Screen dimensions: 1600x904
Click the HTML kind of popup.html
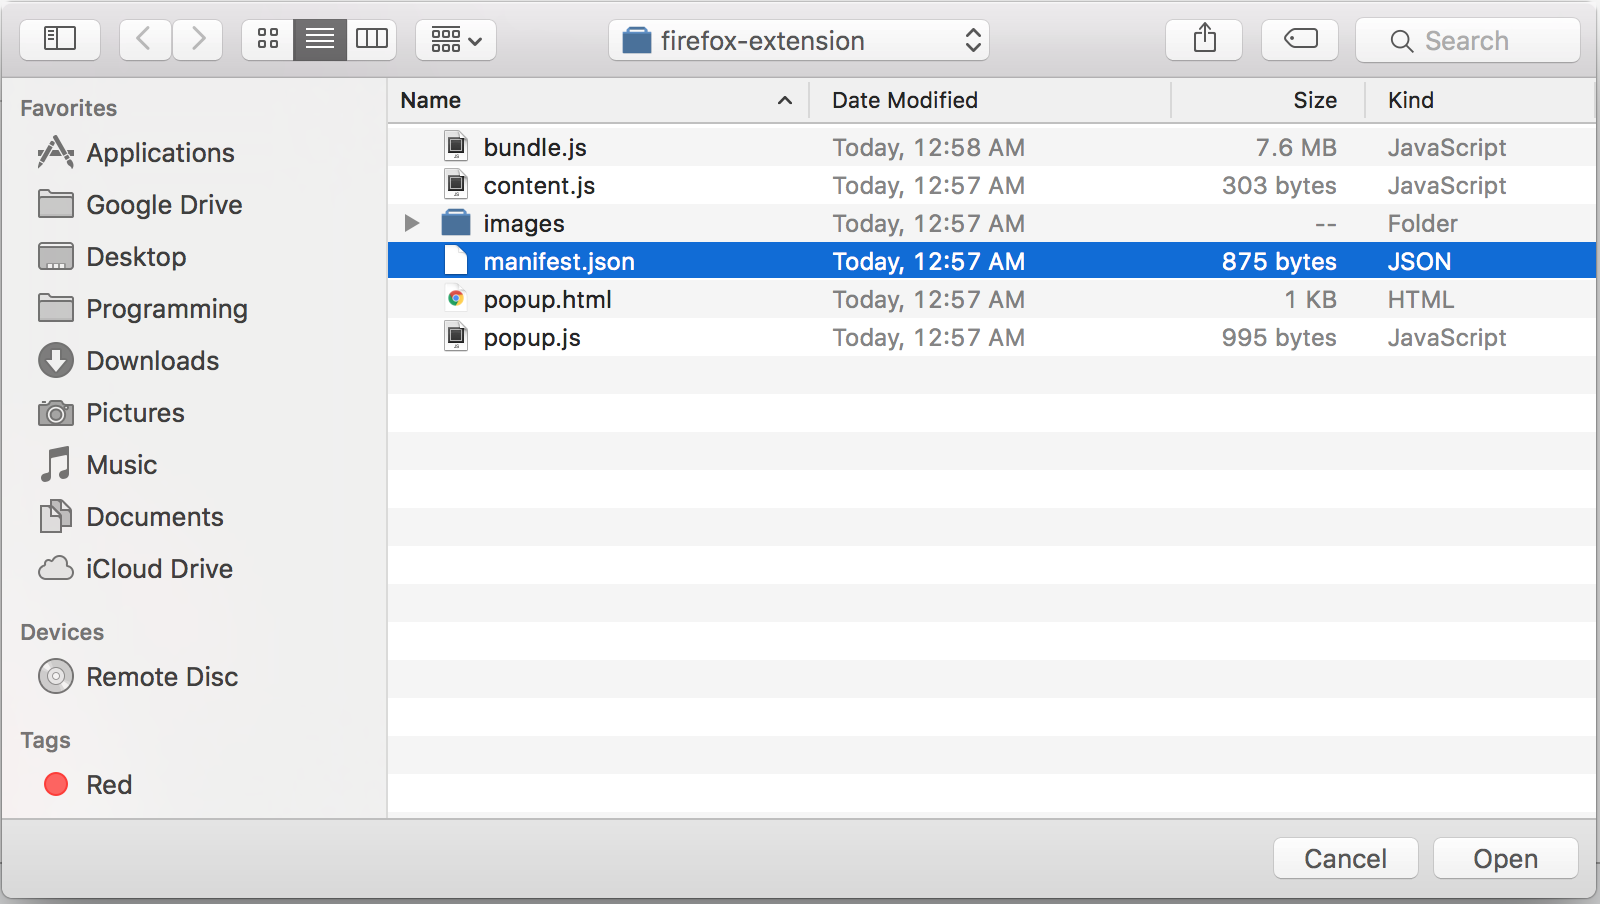[1421, 300]
